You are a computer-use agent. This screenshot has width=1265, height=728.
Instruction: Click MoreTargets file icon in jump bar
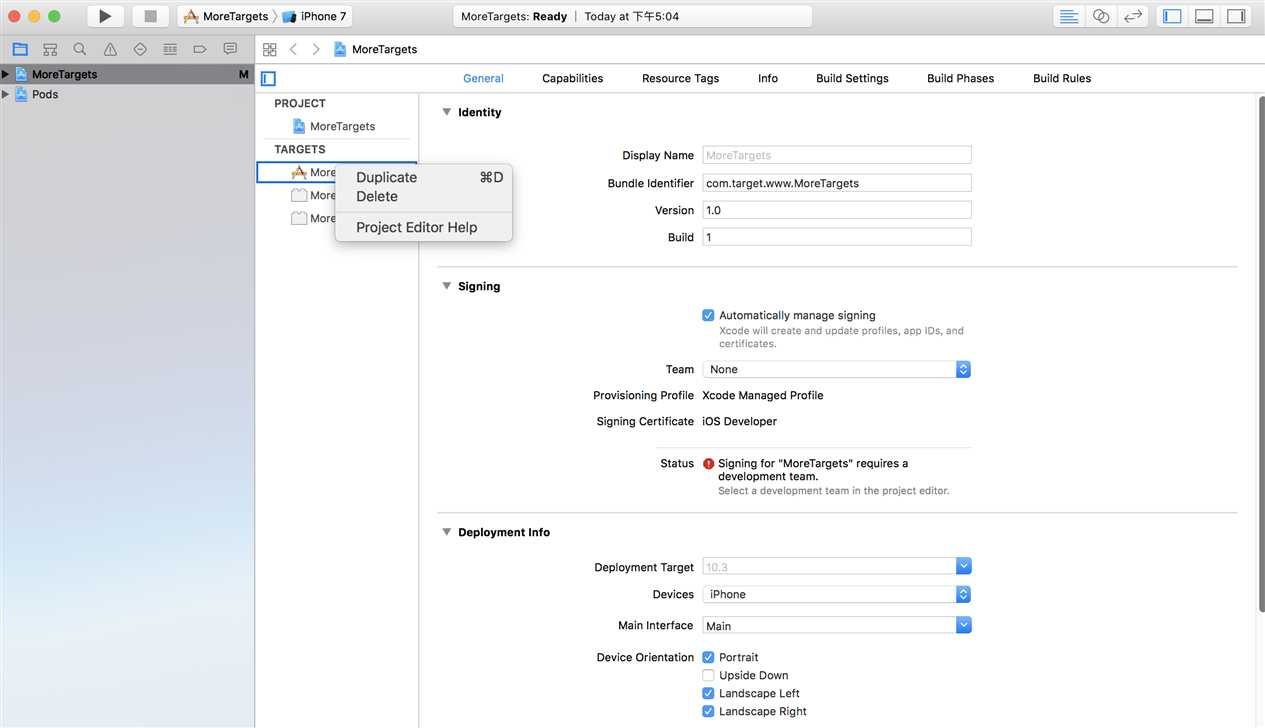(x=340, y=49)
